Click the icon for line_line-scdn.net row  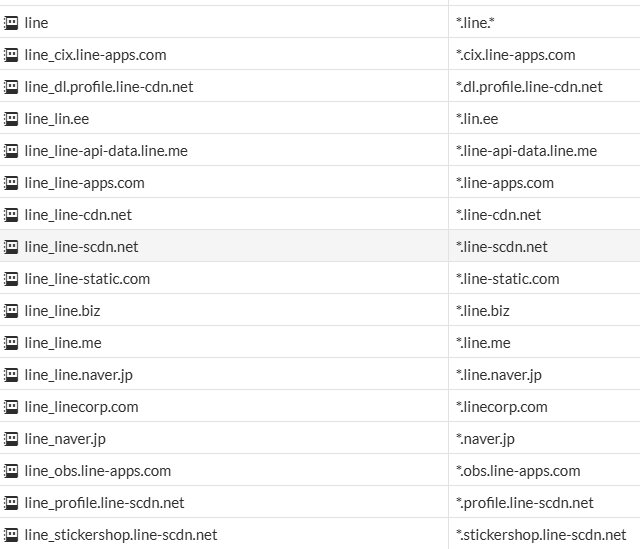[11, 247]
